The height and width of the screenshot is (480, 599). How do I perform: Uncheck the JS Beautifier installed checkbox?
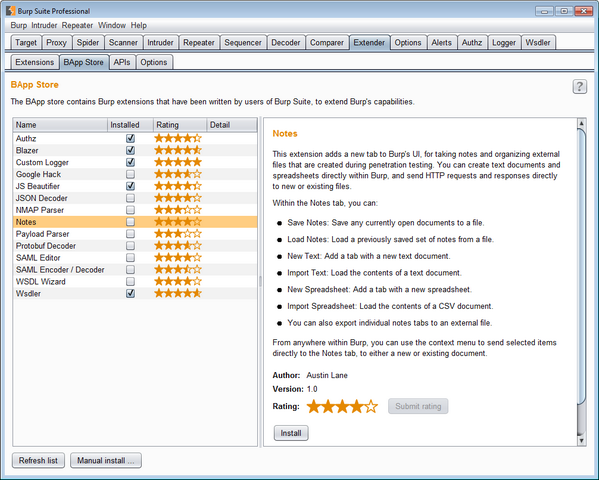pyautogui.click(x=130, y=186)
